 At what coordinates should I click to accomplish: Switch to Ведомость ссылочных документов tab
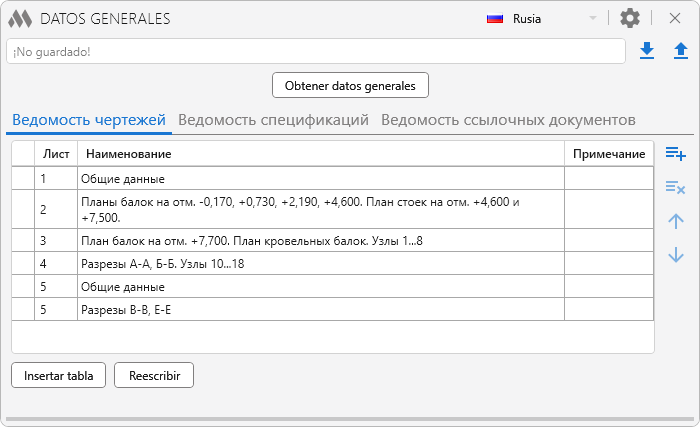pyautogui.click(x=508, y=120)
